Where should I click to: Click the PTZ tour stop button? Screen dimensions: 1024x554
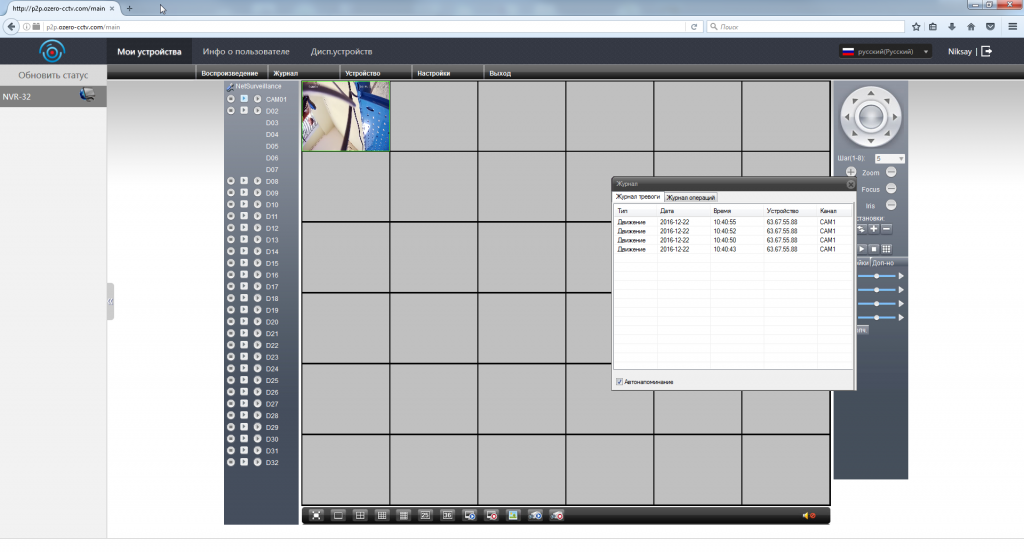coord(874,249)
